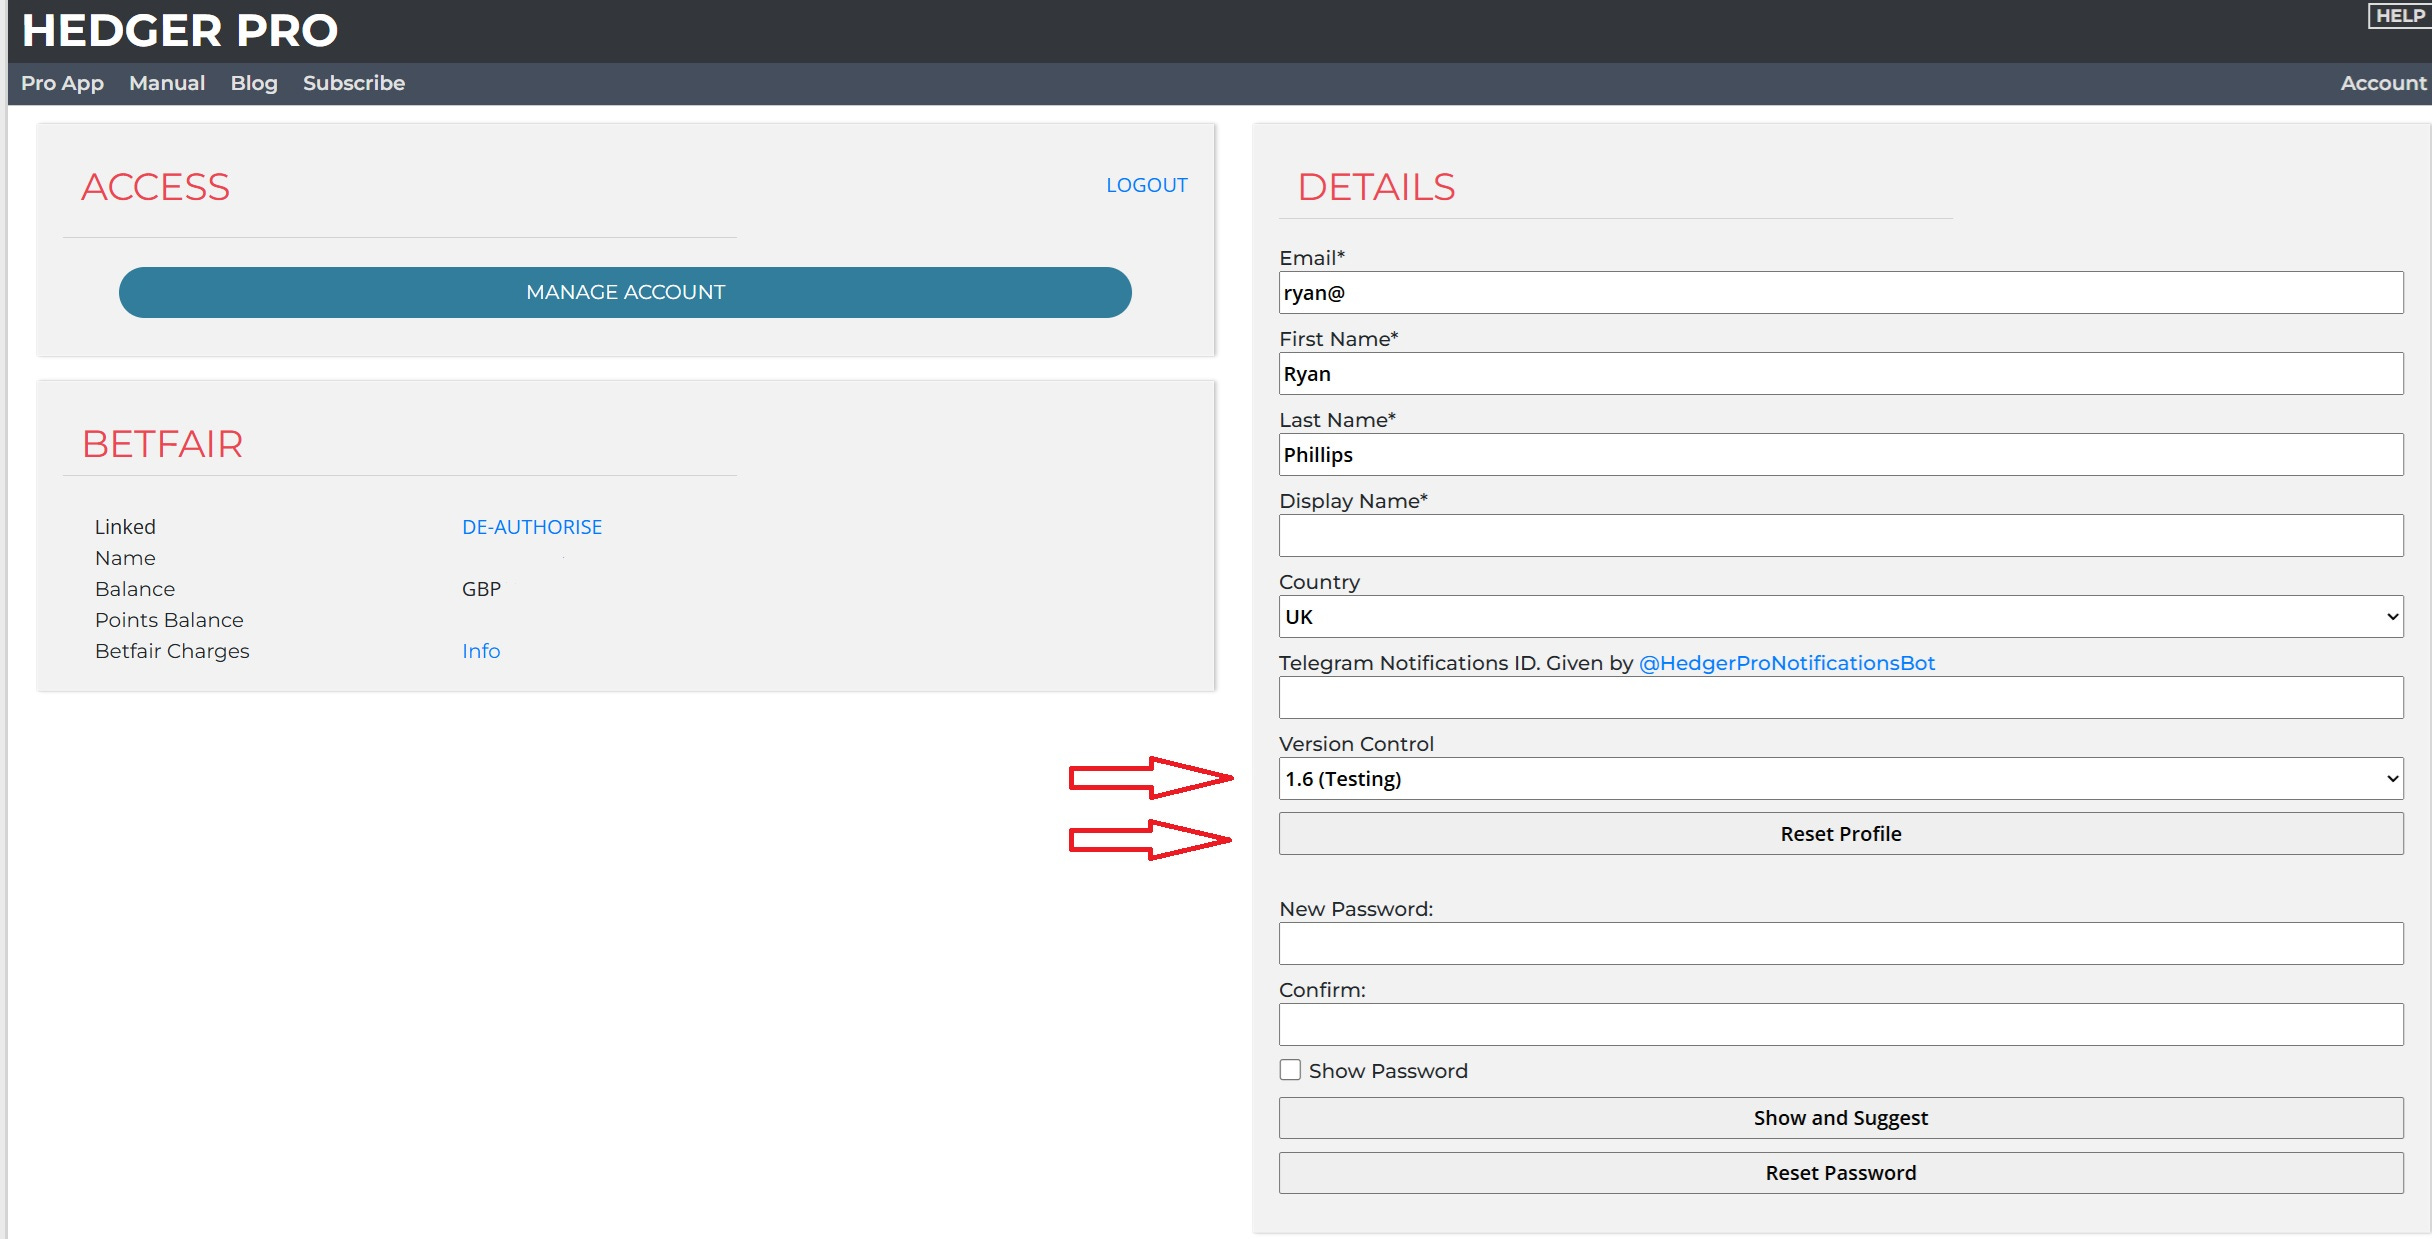Image resolution: width=2432 pixels, height=1239 pixels.
Task: Click the First Name field
Action: pos(1841,374)
